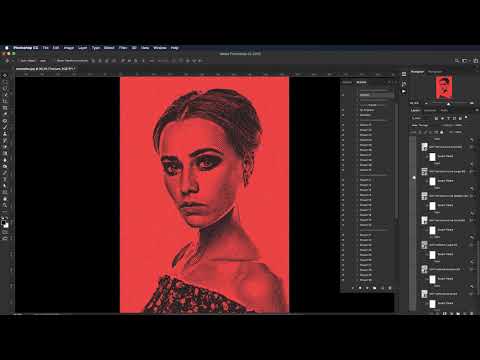
Task: Click the Actions panel vertical scrollbar
Action: point(396,160)
